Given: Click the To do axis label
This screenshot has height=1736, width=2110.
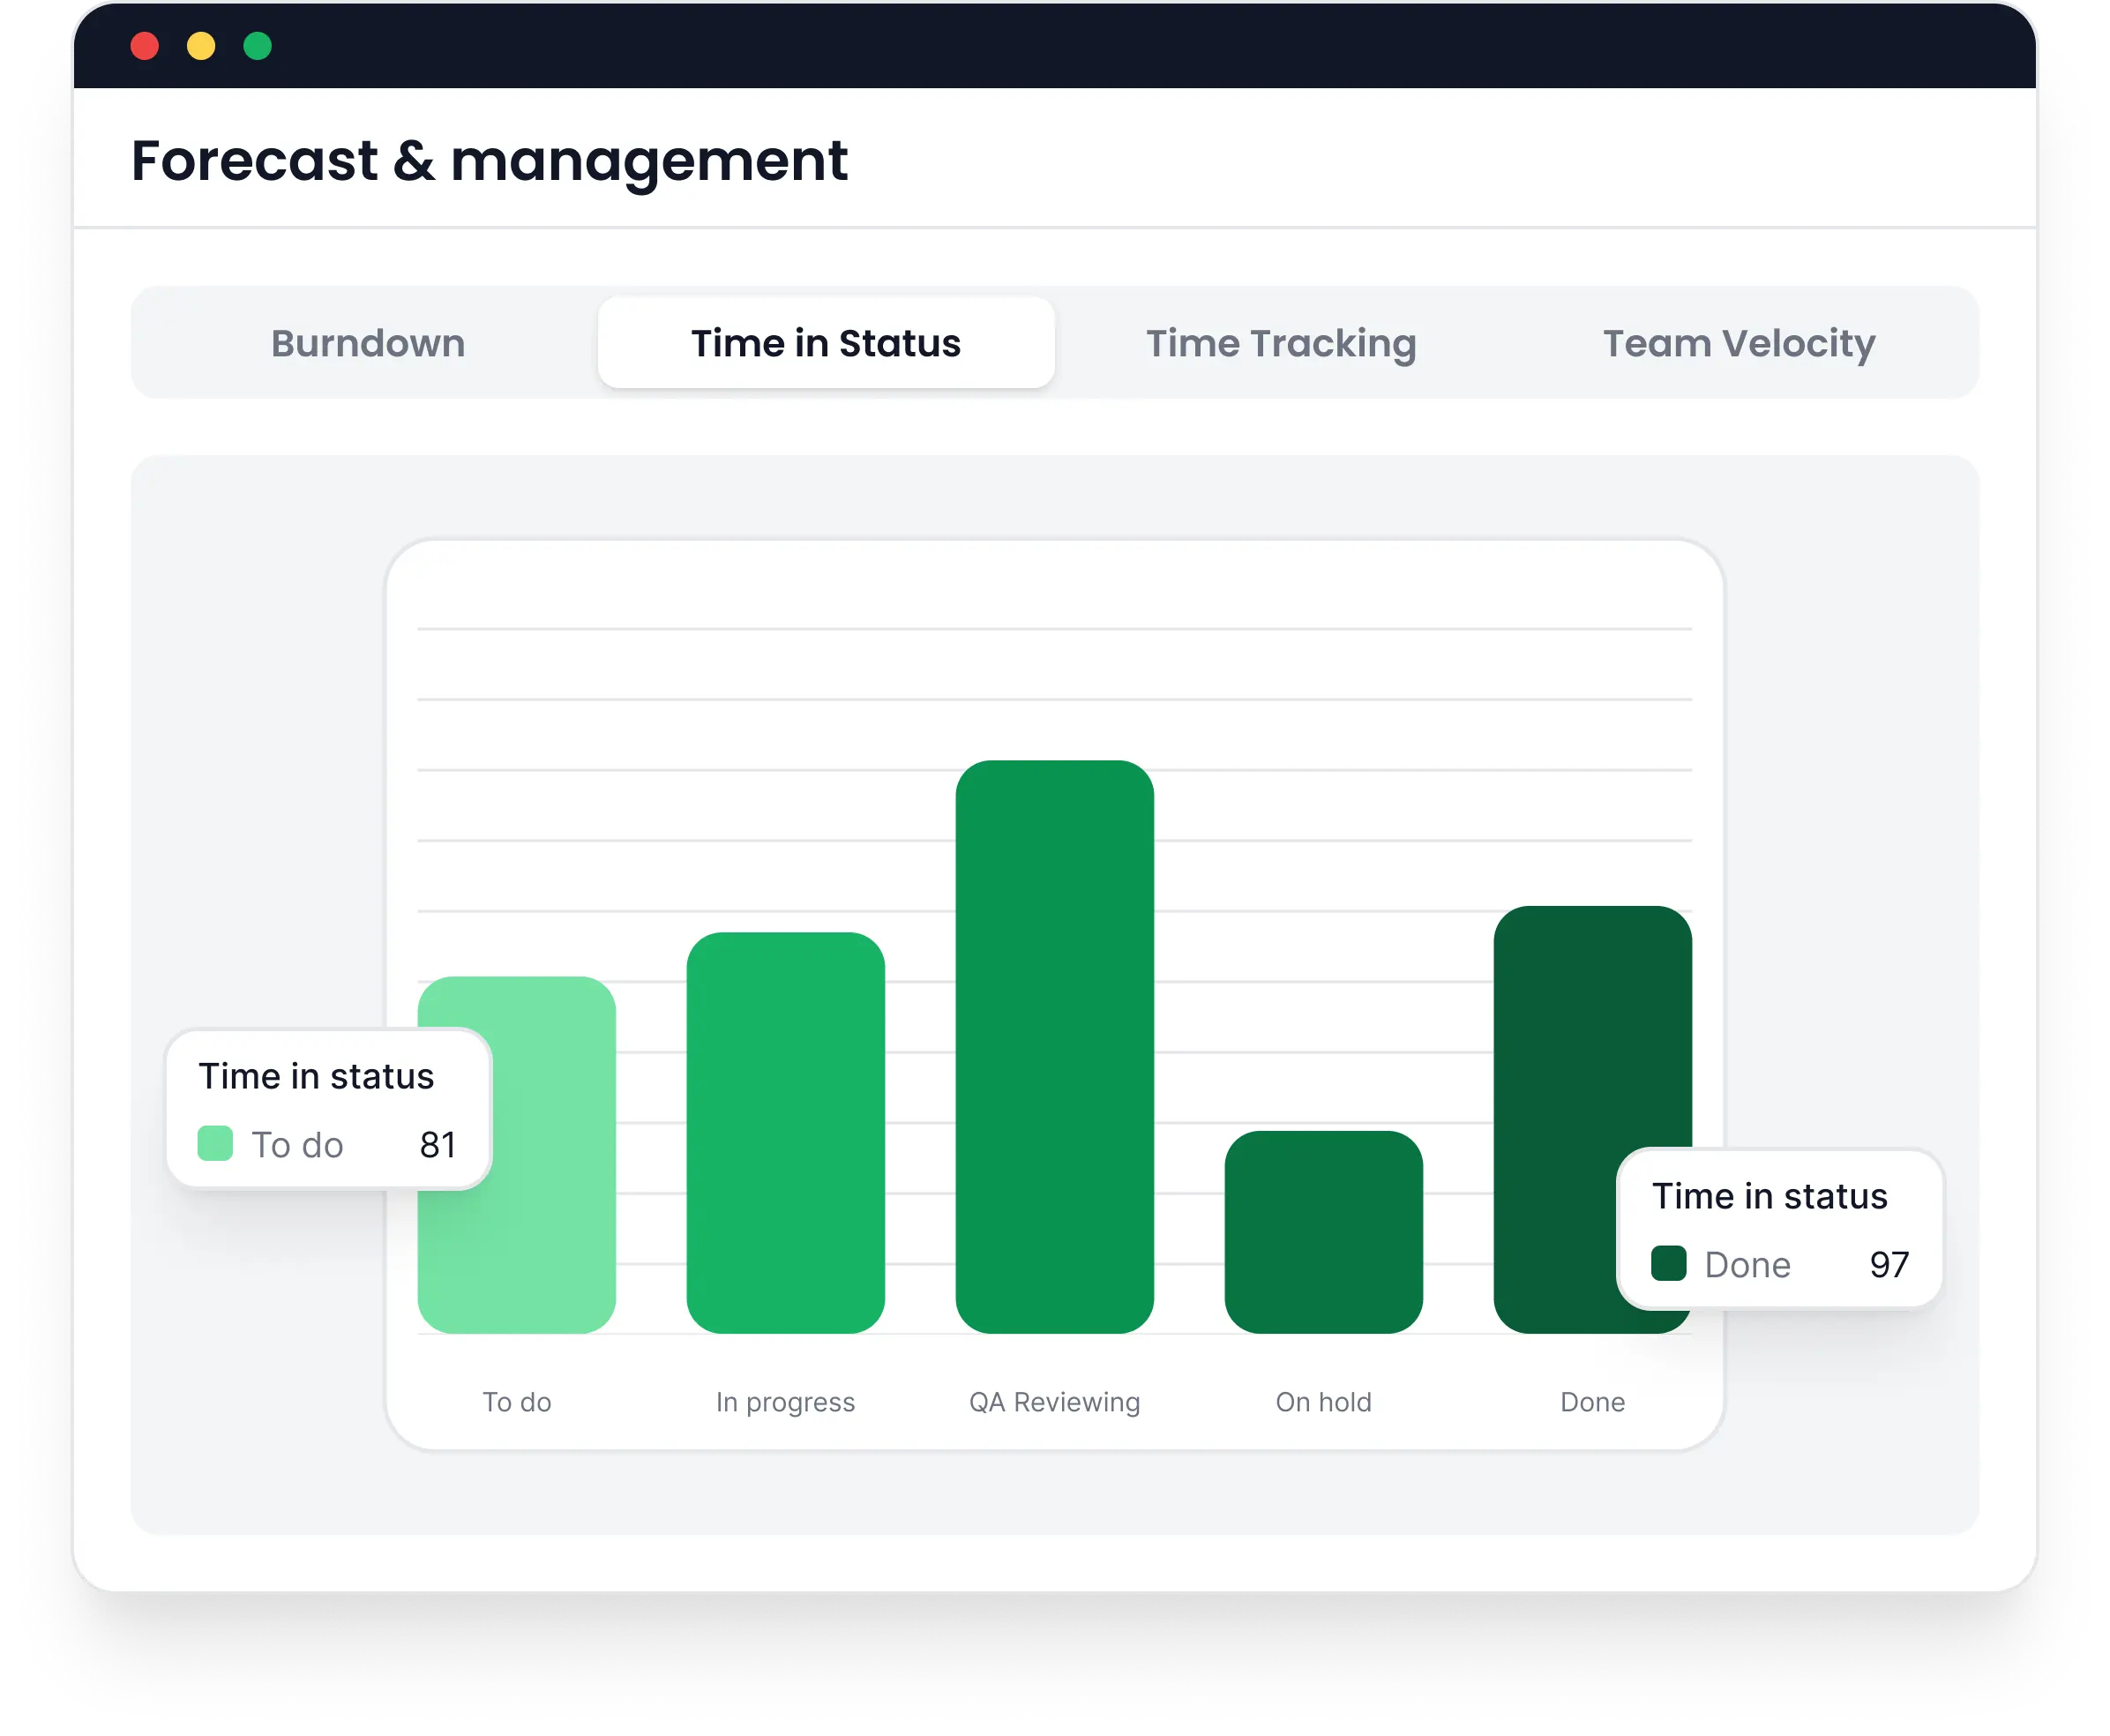Looking at the screenshot, I should click(516, 1402).
